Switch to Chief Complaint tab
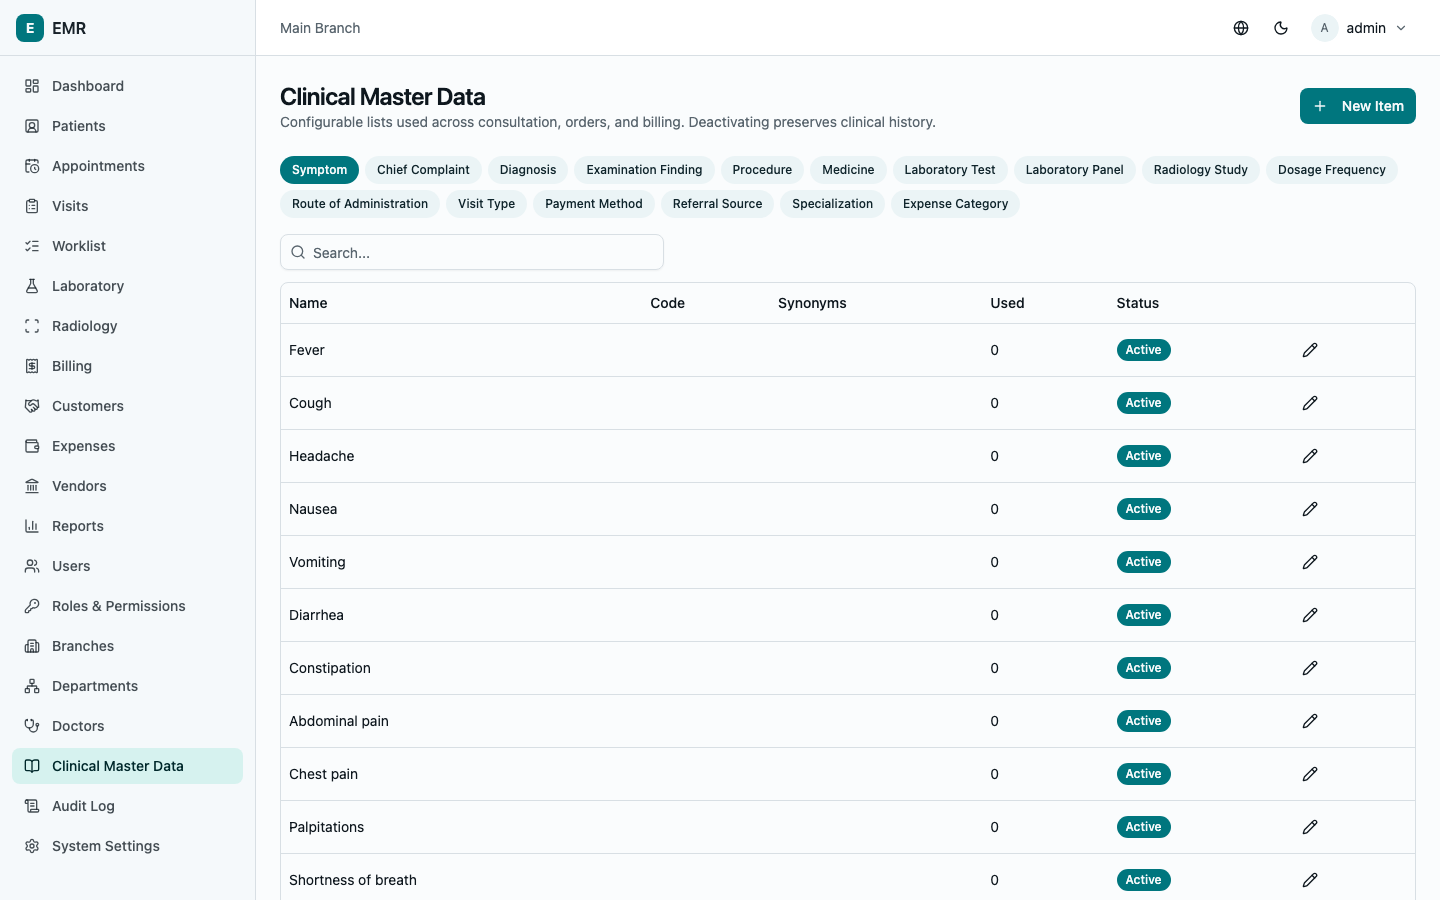Viewport: 1440px width, 900px height. 423,170
